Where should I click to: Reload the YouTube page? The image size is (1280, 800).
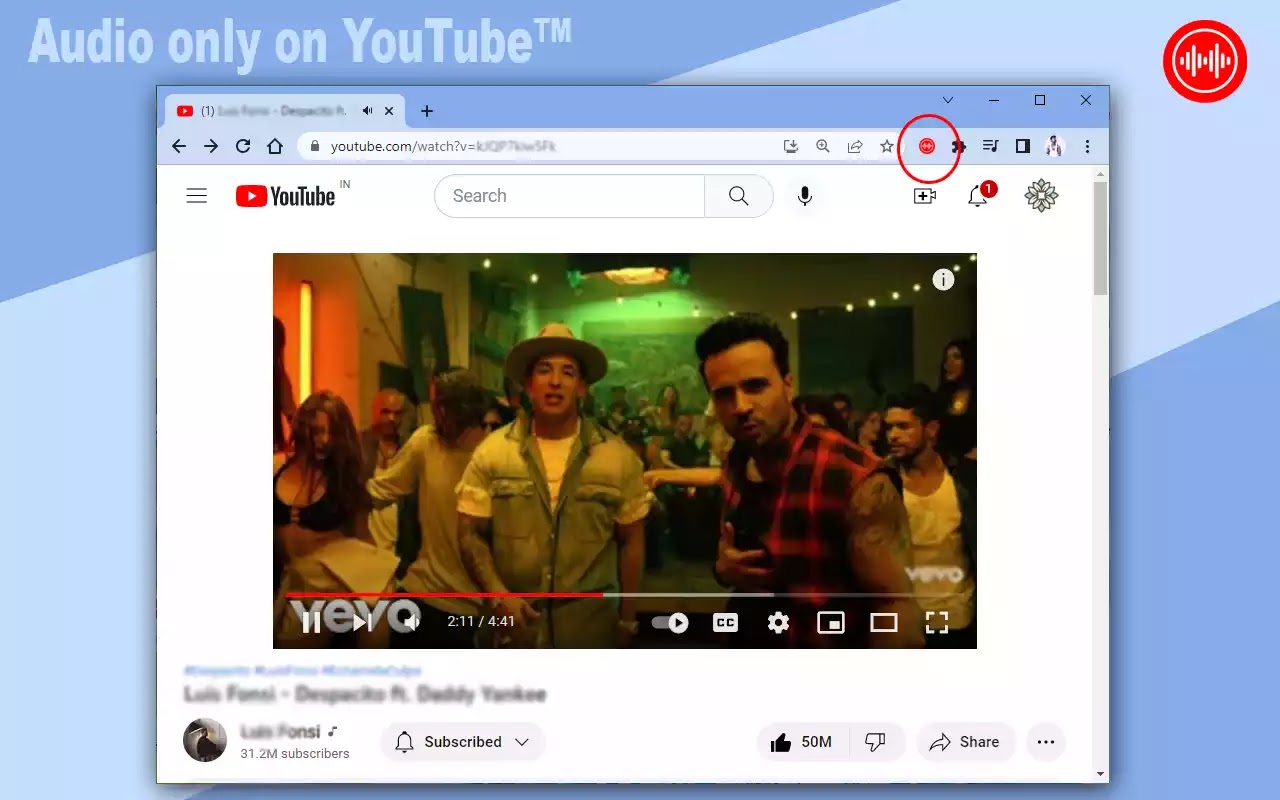243,146
